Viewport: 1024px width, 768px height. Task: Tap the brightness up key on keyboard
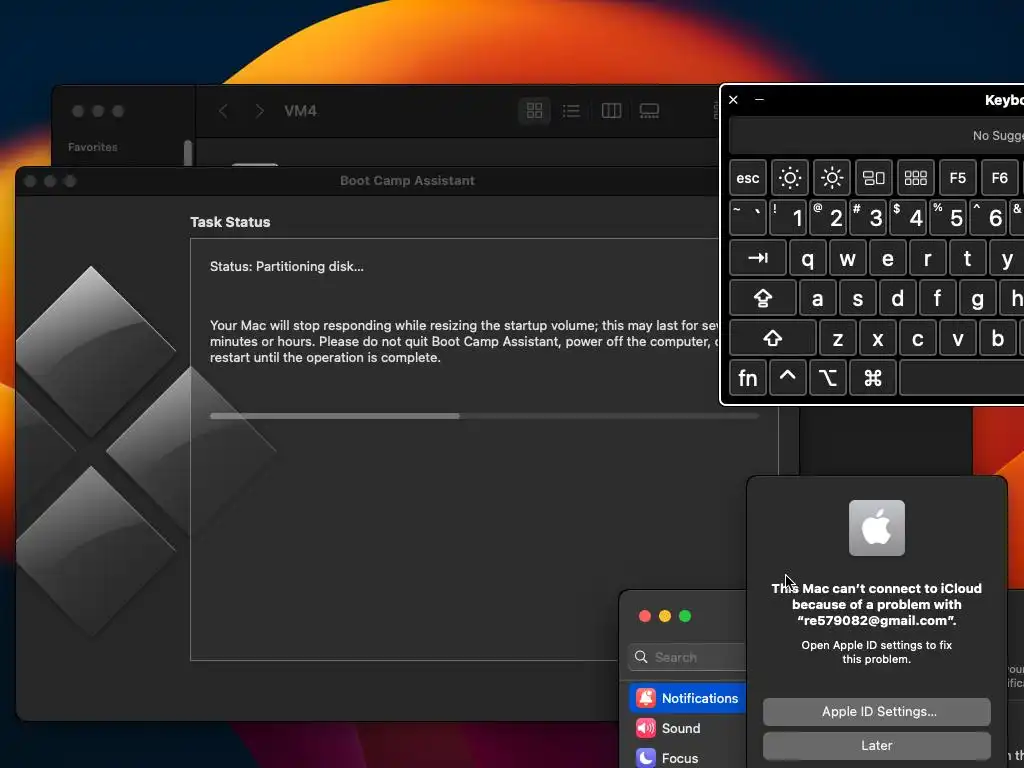click(831, 178)
